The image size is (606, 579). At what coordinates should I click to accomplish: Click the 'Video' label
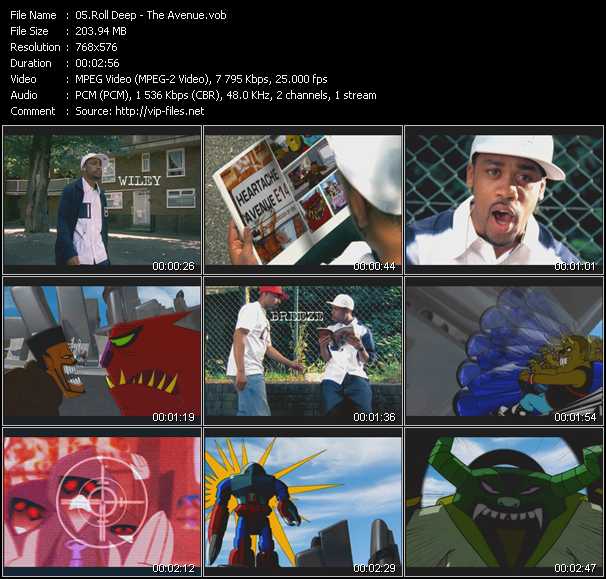point(23,79)
